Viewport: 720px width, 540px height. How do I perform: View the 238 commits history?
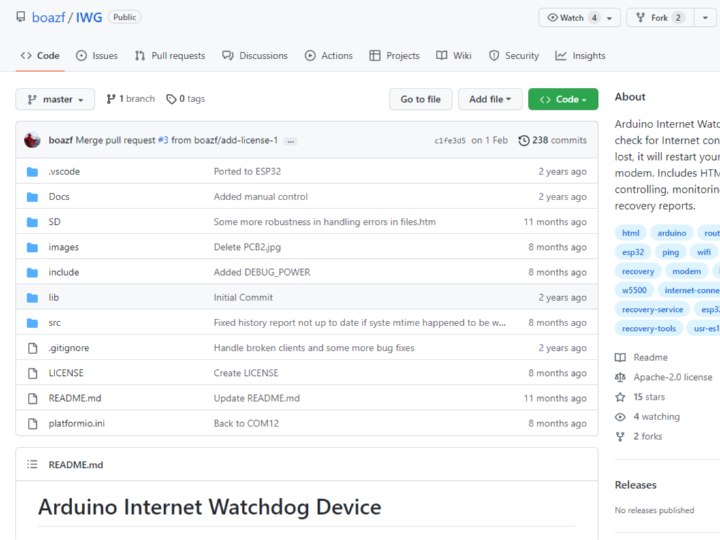coord(553,141)
